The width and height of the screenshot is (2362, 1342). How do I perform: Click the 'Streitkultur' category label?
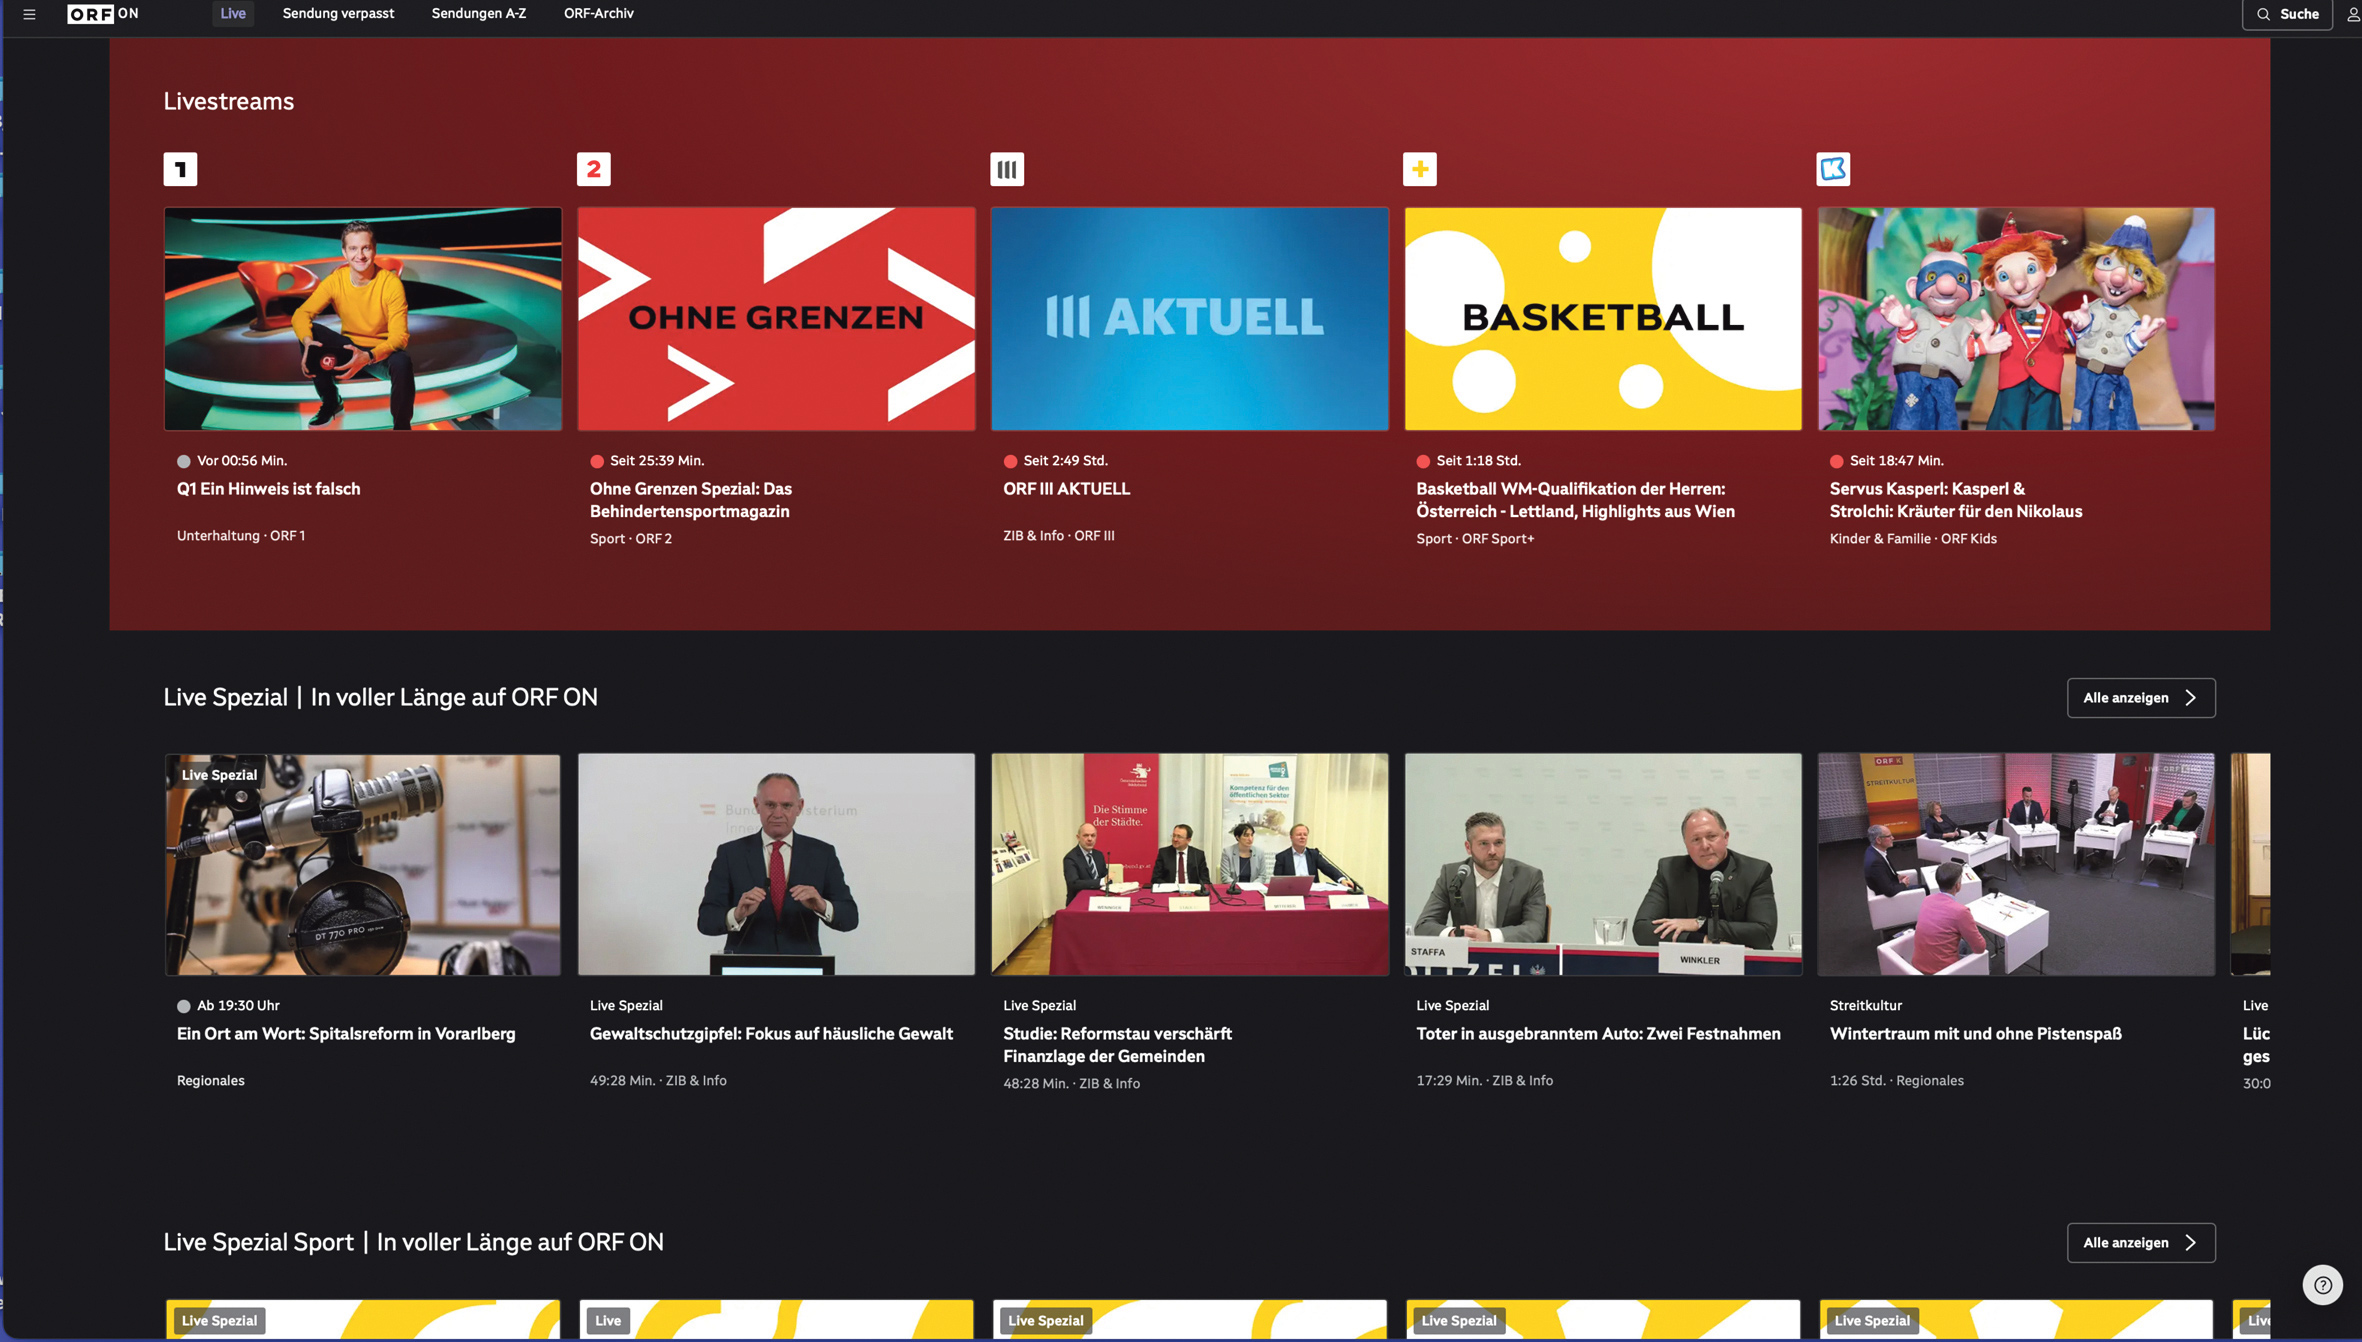pos(1866,1006)
